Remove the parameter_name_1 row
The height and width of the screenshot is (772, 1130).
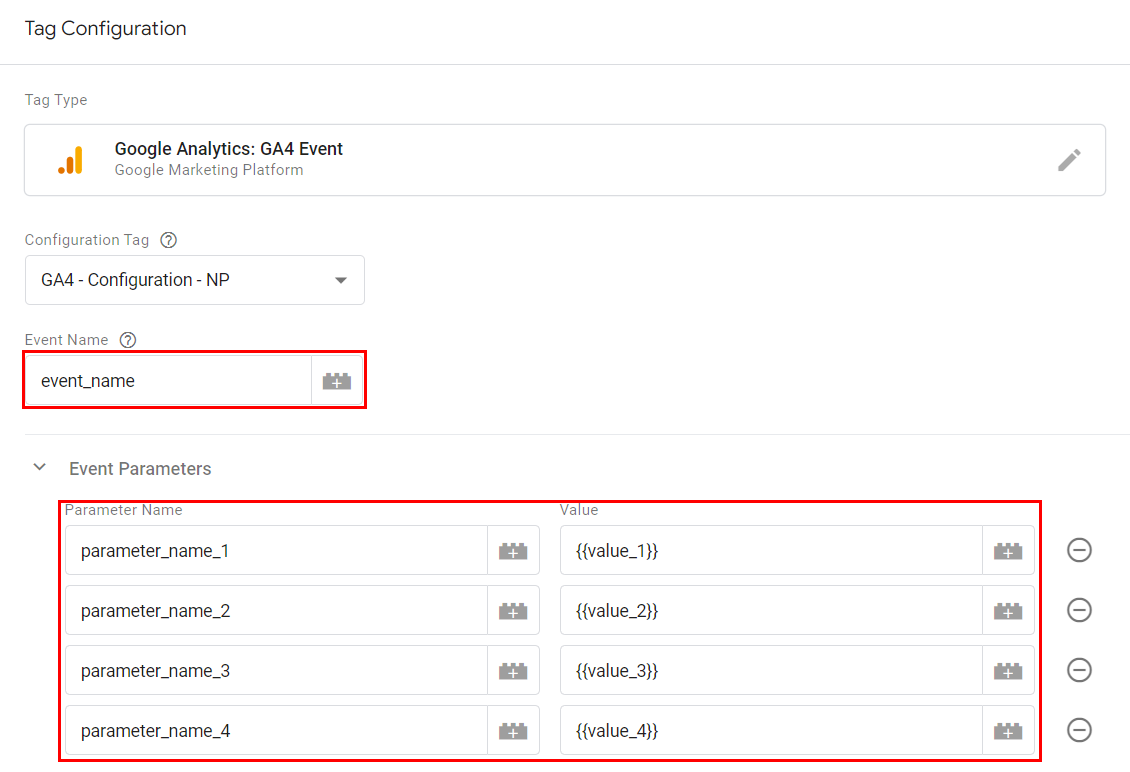pyautogui.click(x=1079, y=551)
